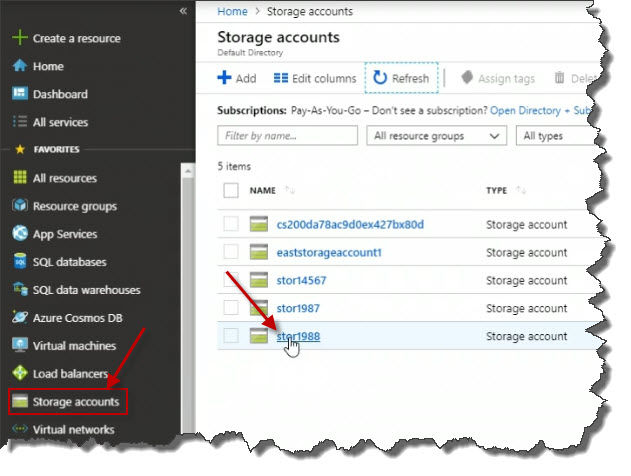Click the Load balancers diamond icon
Screen dimensions: 631x476
pyautogui.click(x=20, y=373)
